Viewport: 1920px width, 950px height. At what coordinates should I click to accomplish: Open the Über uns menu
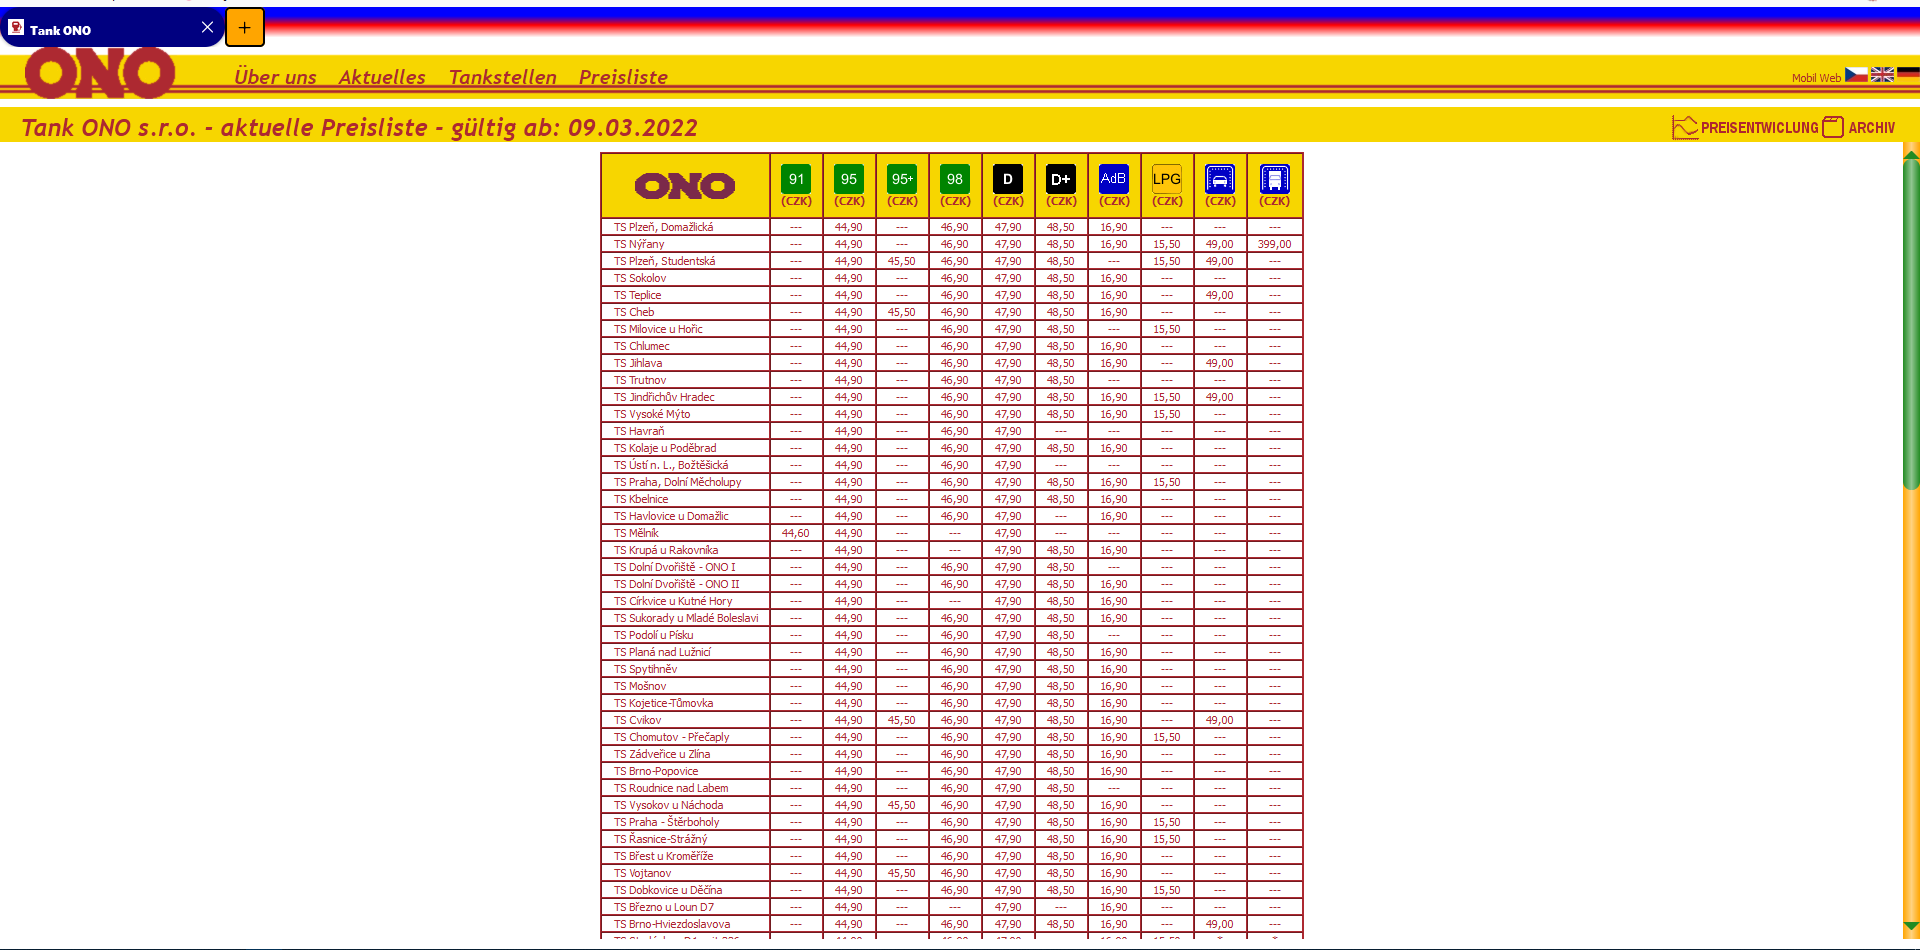click(275, 77)
